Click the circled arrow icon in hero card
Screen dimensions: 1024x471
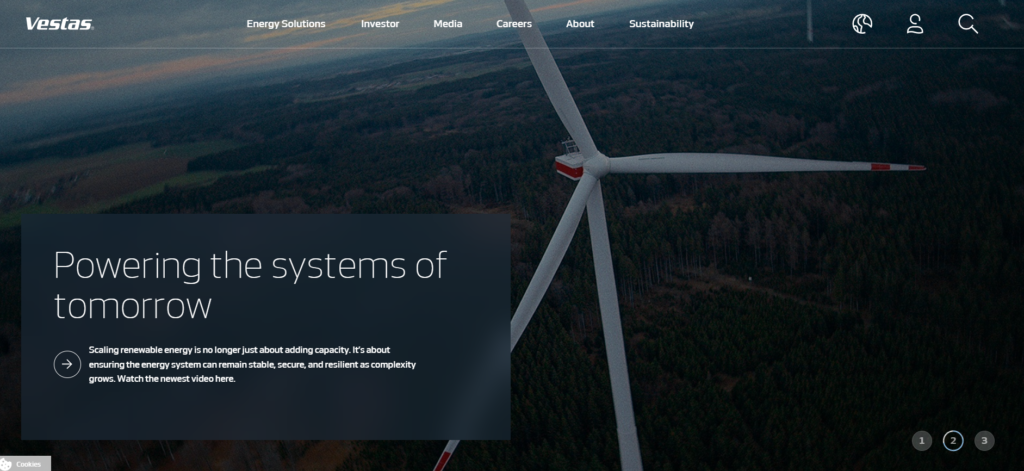pyautogui.click(x=67, y=365)
